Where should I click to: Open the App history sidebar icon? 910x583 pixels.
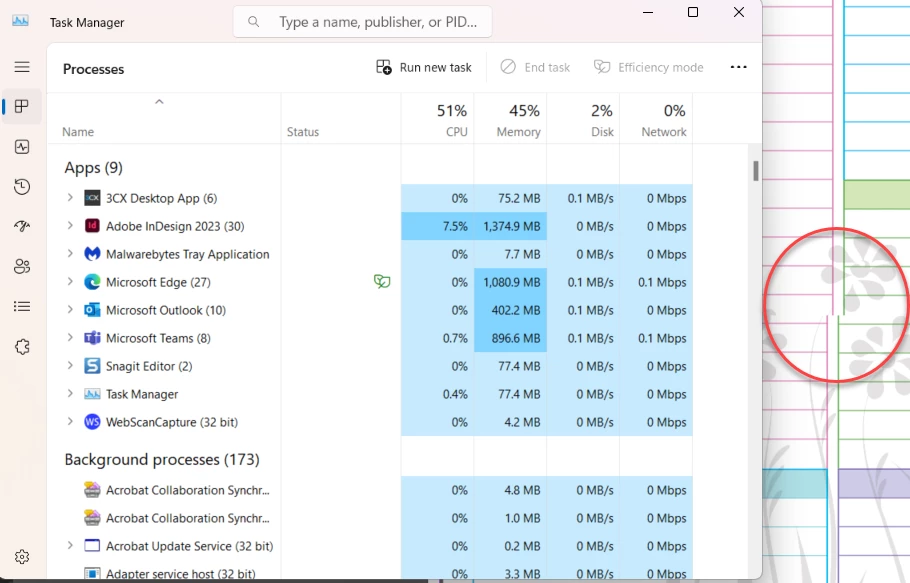22,187
